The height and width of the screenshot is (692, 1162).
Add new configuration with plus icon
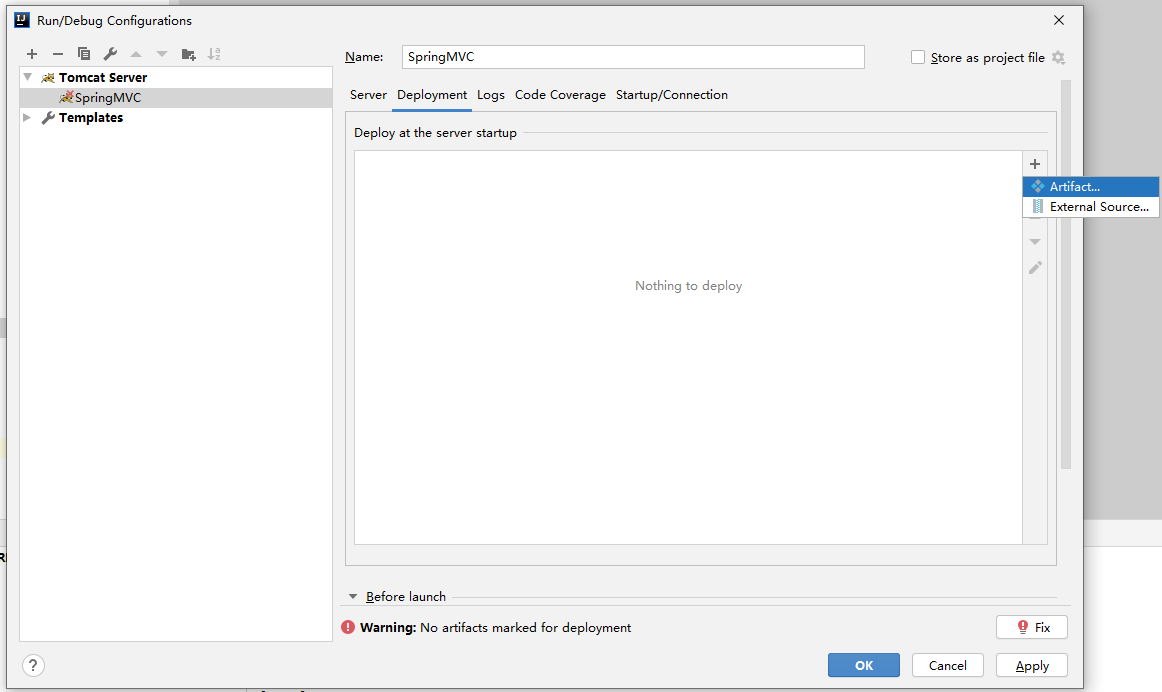[32, 54]
